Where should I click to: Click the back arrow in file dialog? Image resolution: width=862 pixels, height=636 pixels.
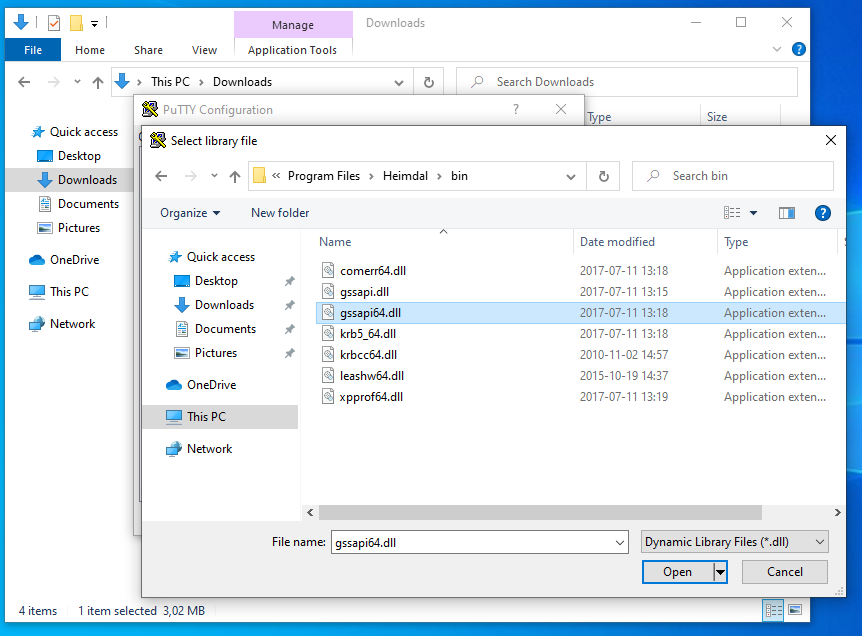(163, 177)
